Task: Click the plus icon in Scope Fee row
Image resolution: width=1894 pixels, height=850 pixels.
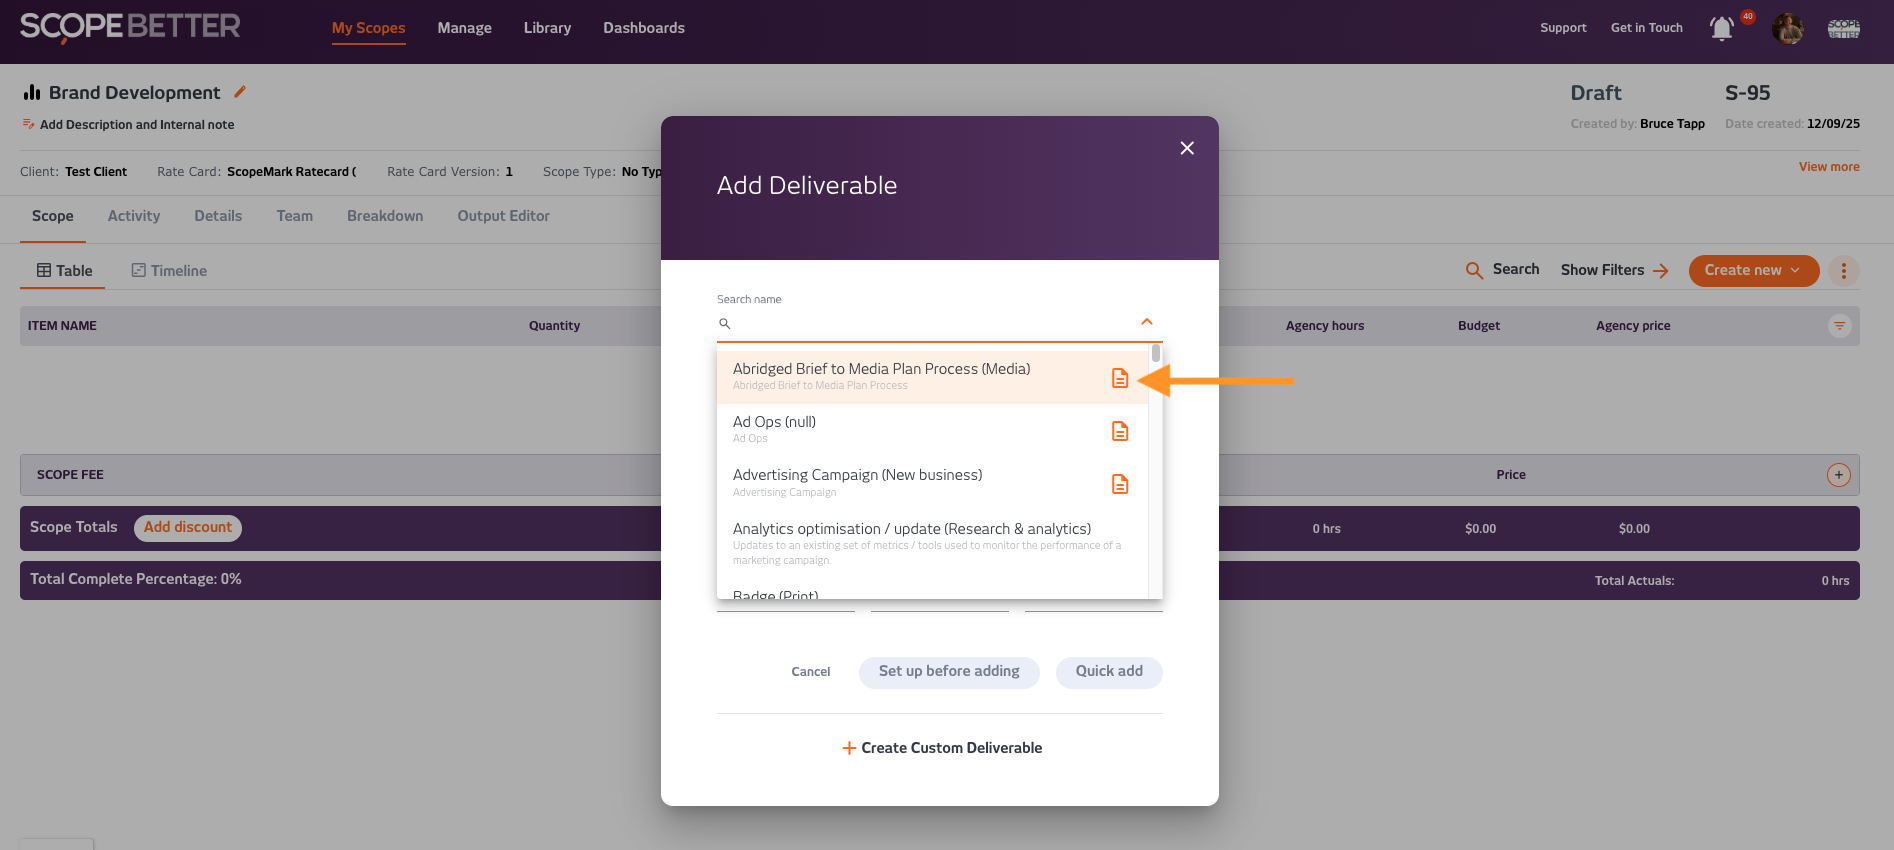Action: coord(1838,475)
